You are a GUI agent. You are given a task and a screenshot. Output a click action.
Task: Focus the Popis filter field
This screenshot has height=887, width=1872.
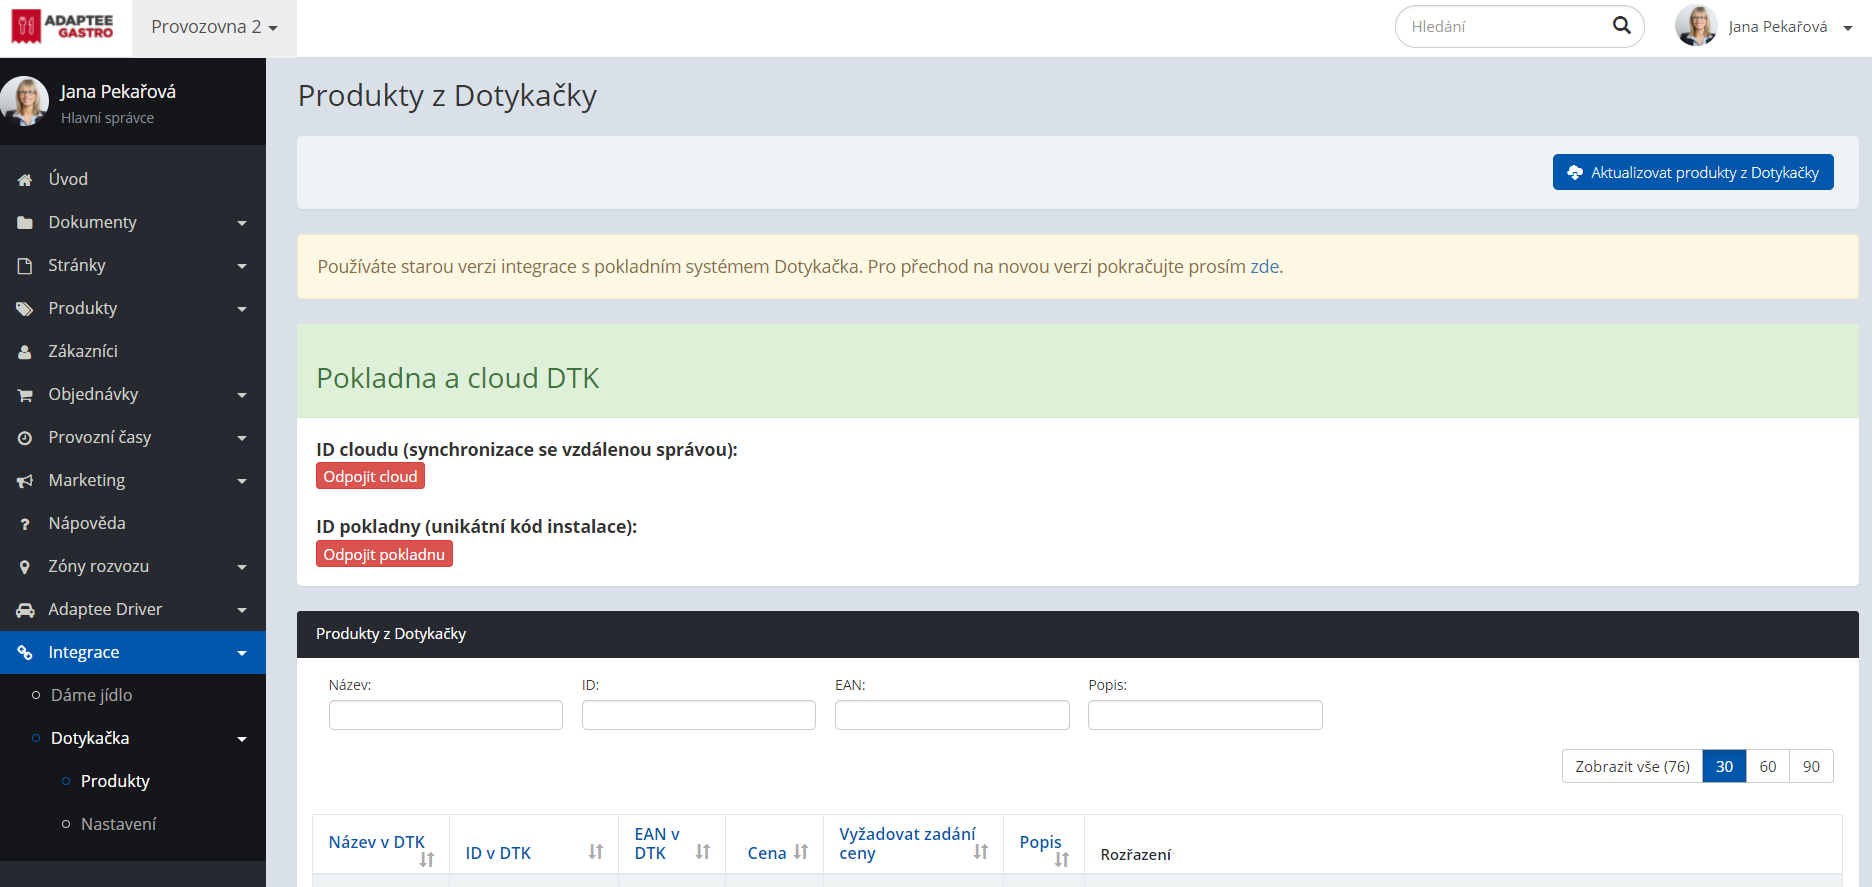pyautogui.click(x=1205, y=715)
